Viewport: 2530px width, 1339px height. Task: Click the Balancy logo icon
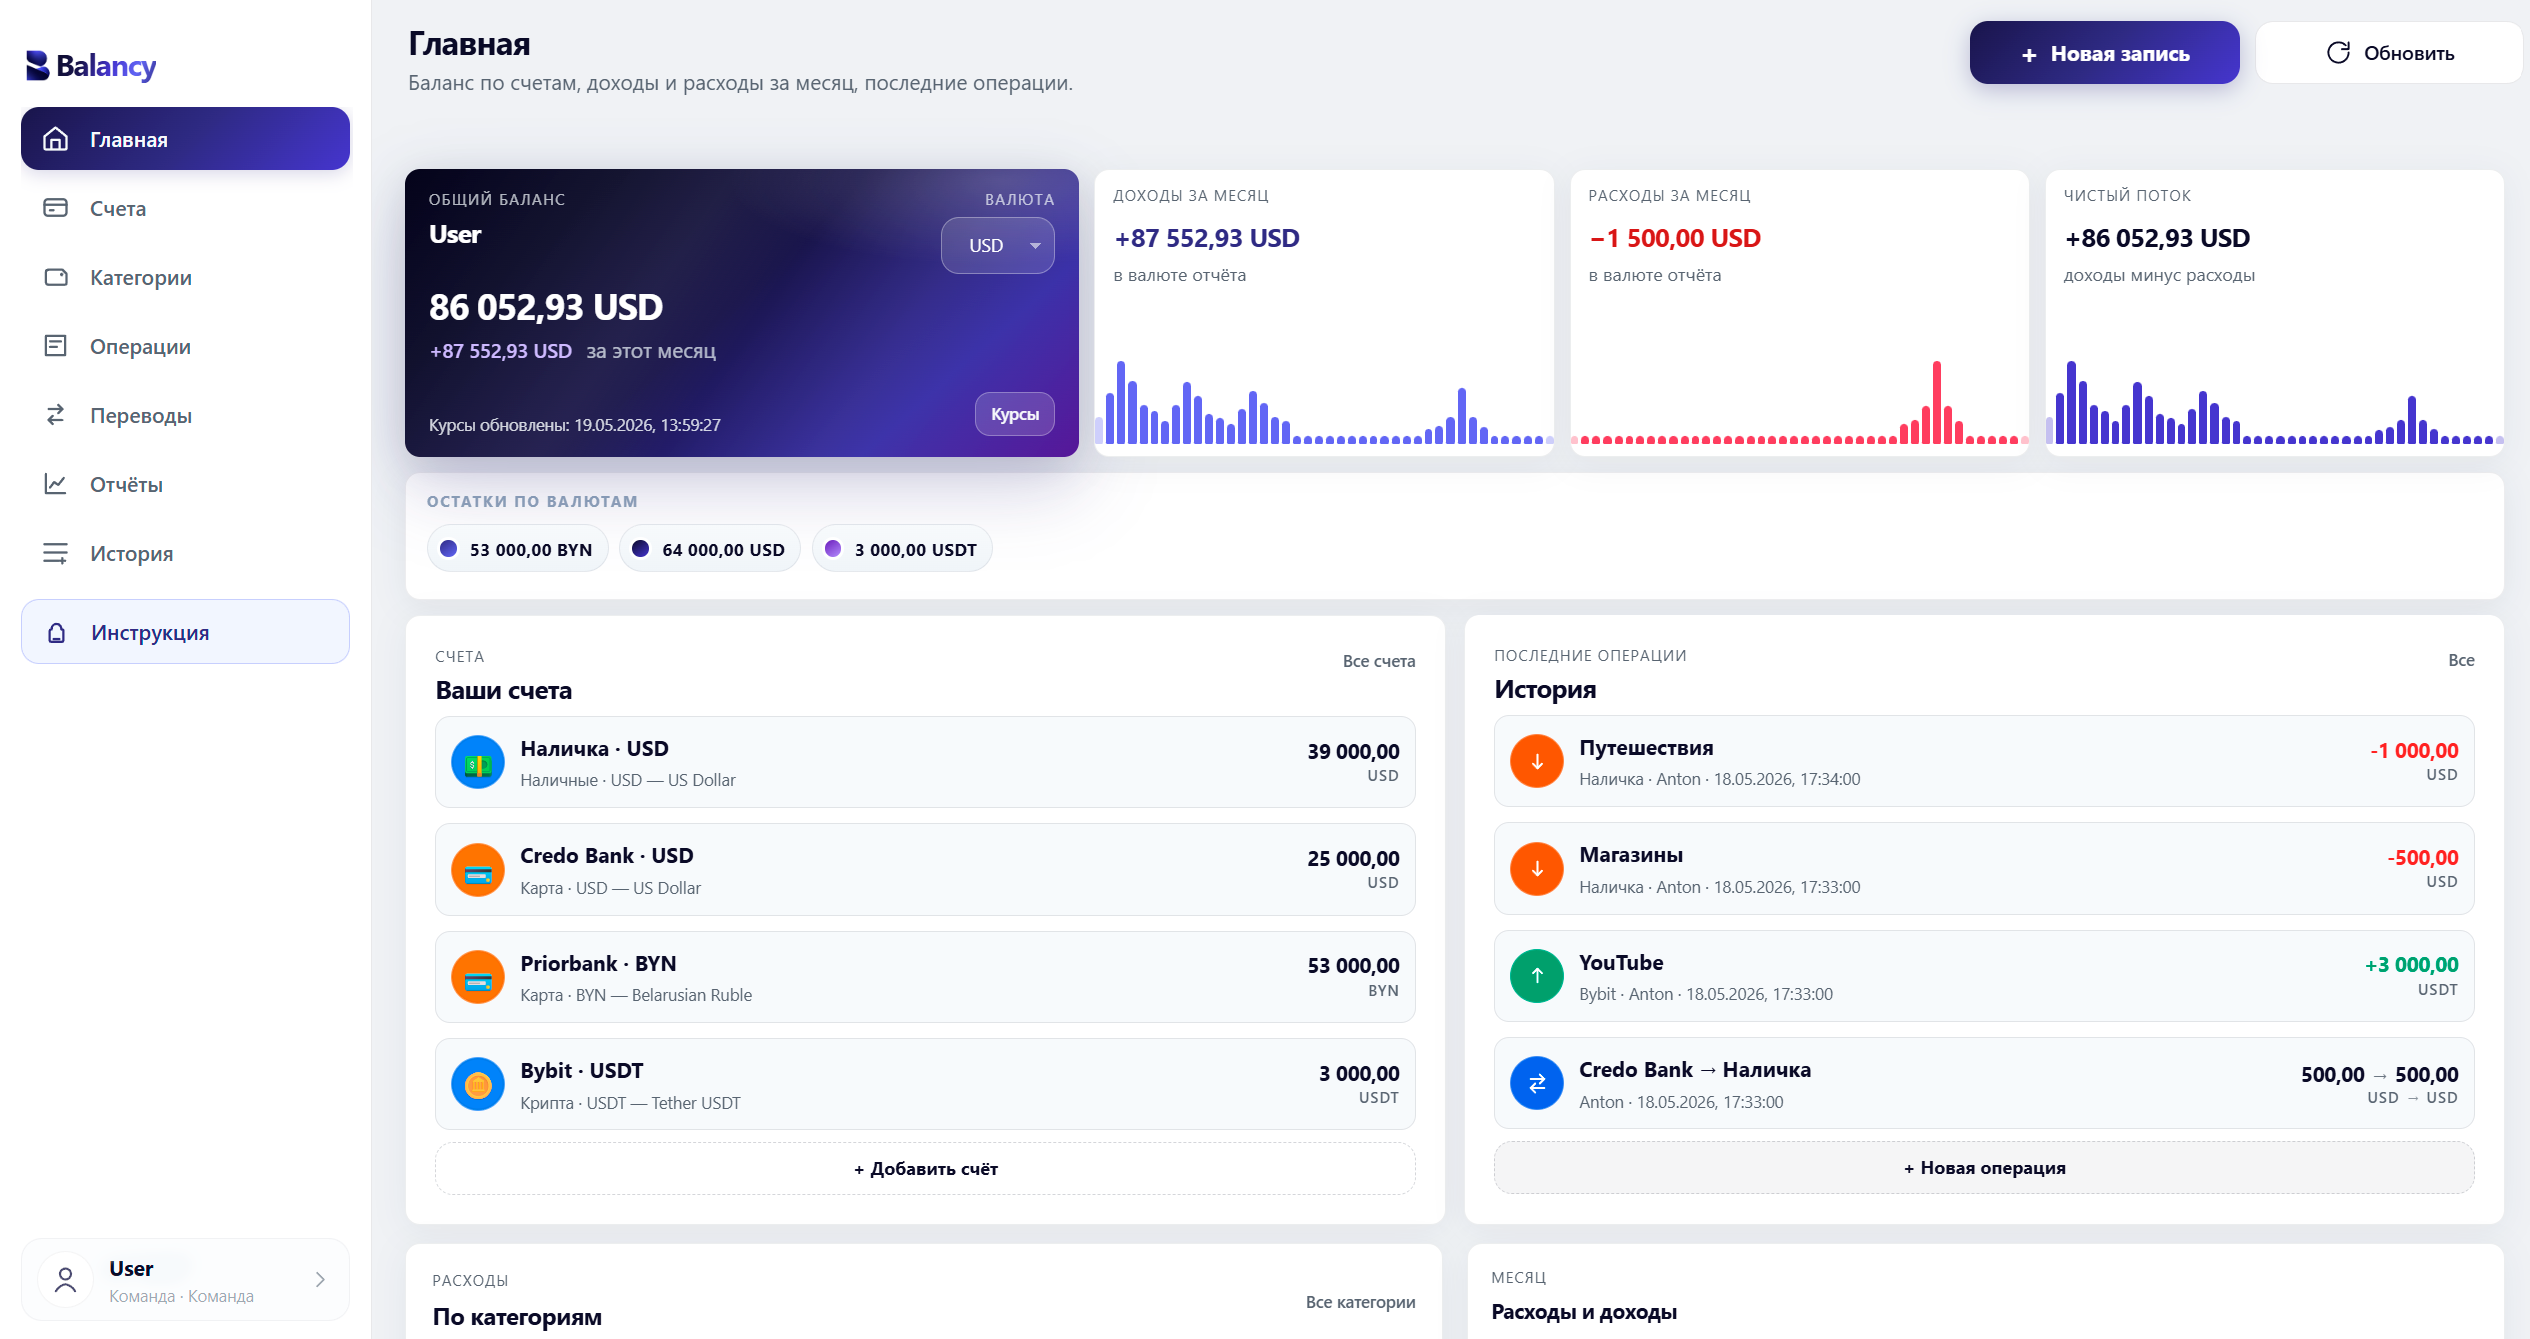[x=38, y=66]
